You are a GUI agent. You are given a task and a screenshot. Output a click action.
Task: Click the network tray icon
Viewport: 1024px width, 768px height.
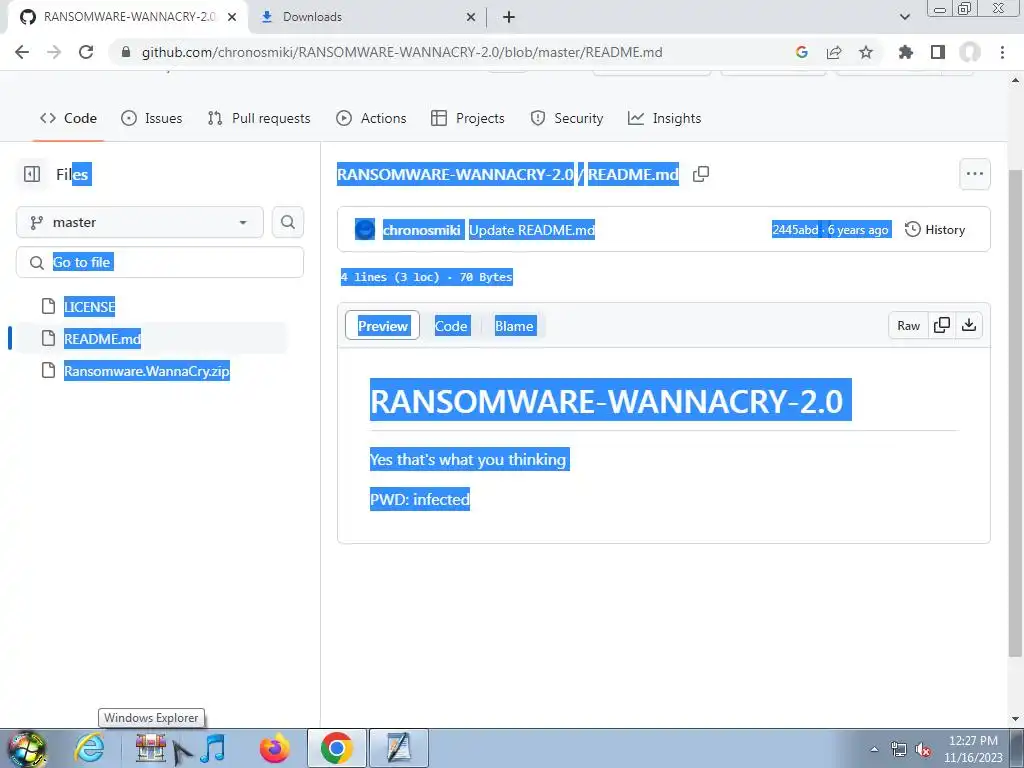(x=899, y=749)
